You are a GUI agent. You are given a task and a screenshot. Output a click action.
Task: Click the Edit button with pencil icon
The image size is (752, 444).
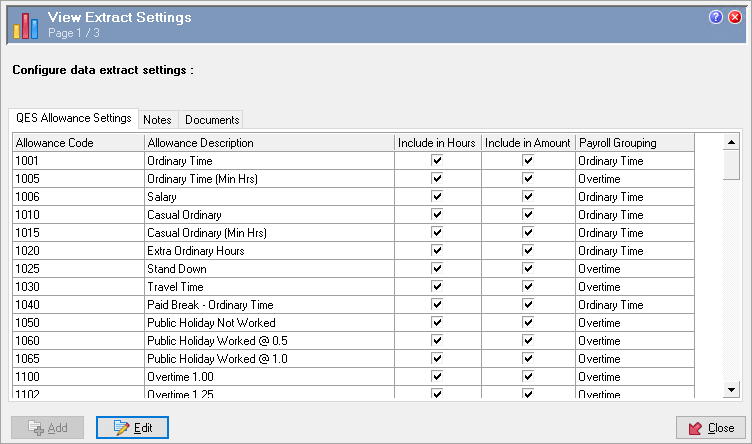(132, 427)
